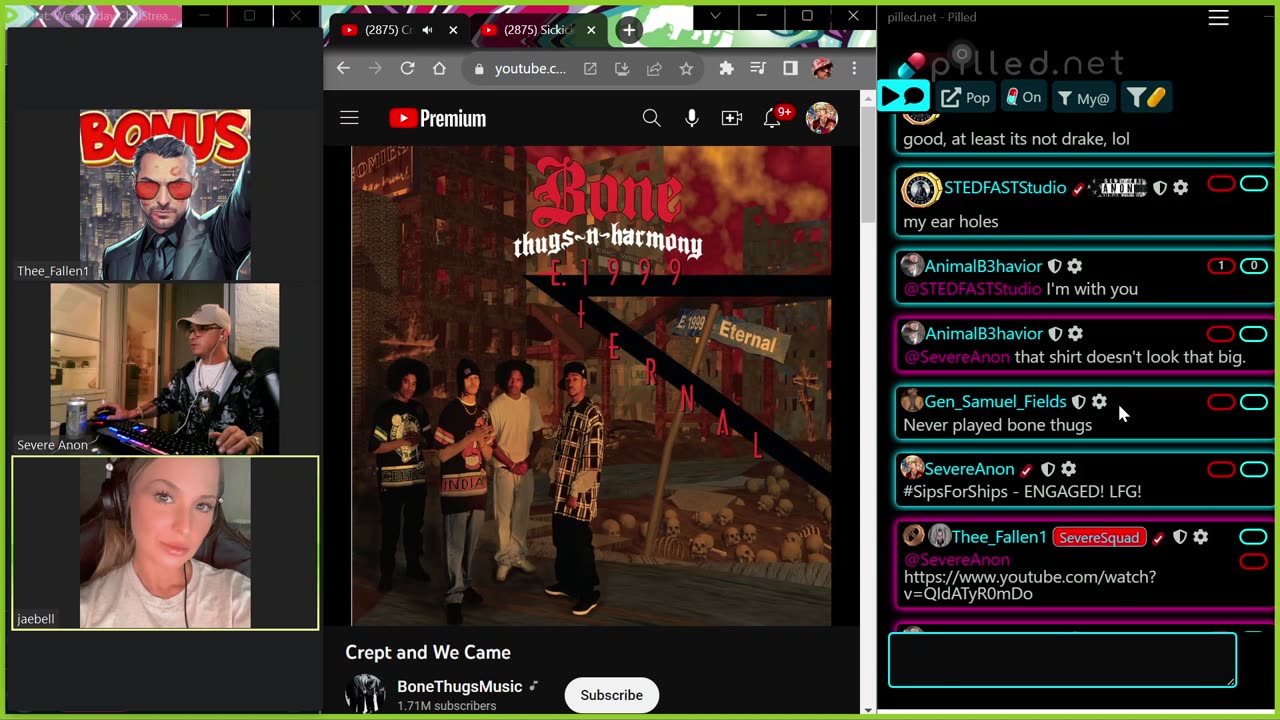
Task: Open the YouTube guide hamburger menu
Action: pyautogui.click(x=349, y=118)
